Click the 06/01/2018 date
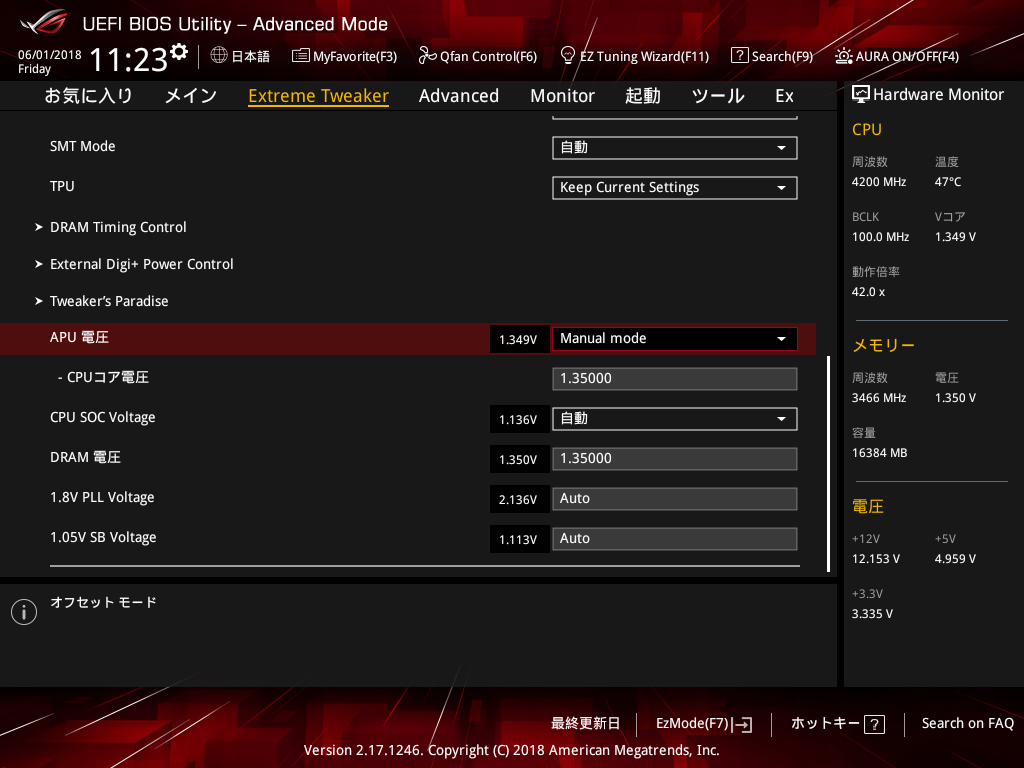Image resolution: width=1024 pixels, height=768 pixels. click(50, 55)
